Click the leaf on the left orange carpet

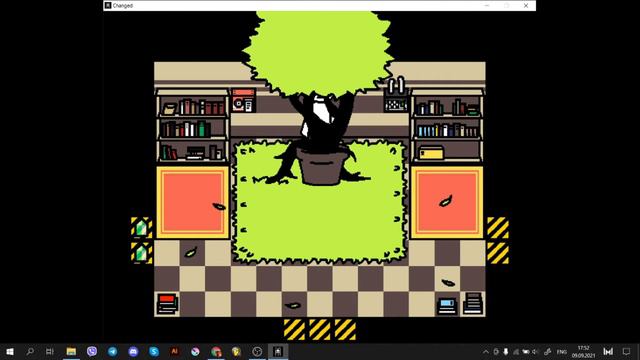click(219, 207)
